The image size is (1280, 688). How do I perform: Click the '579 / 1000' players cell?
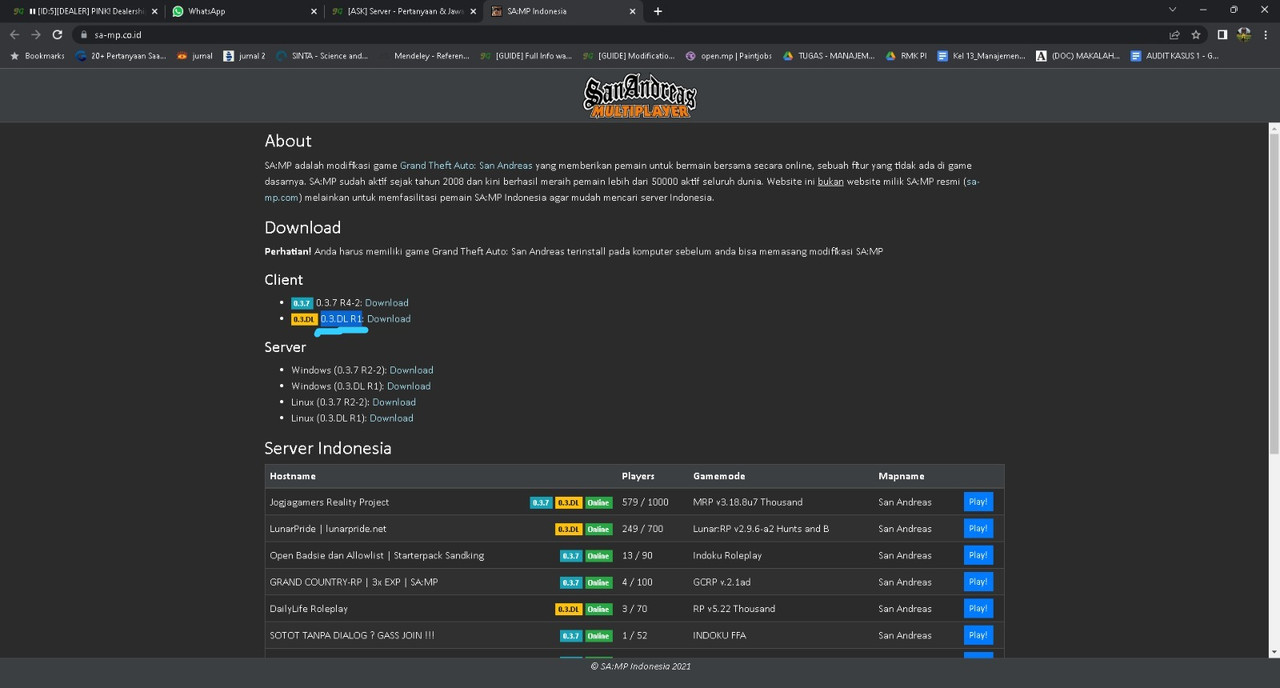[x=645, y=502]
